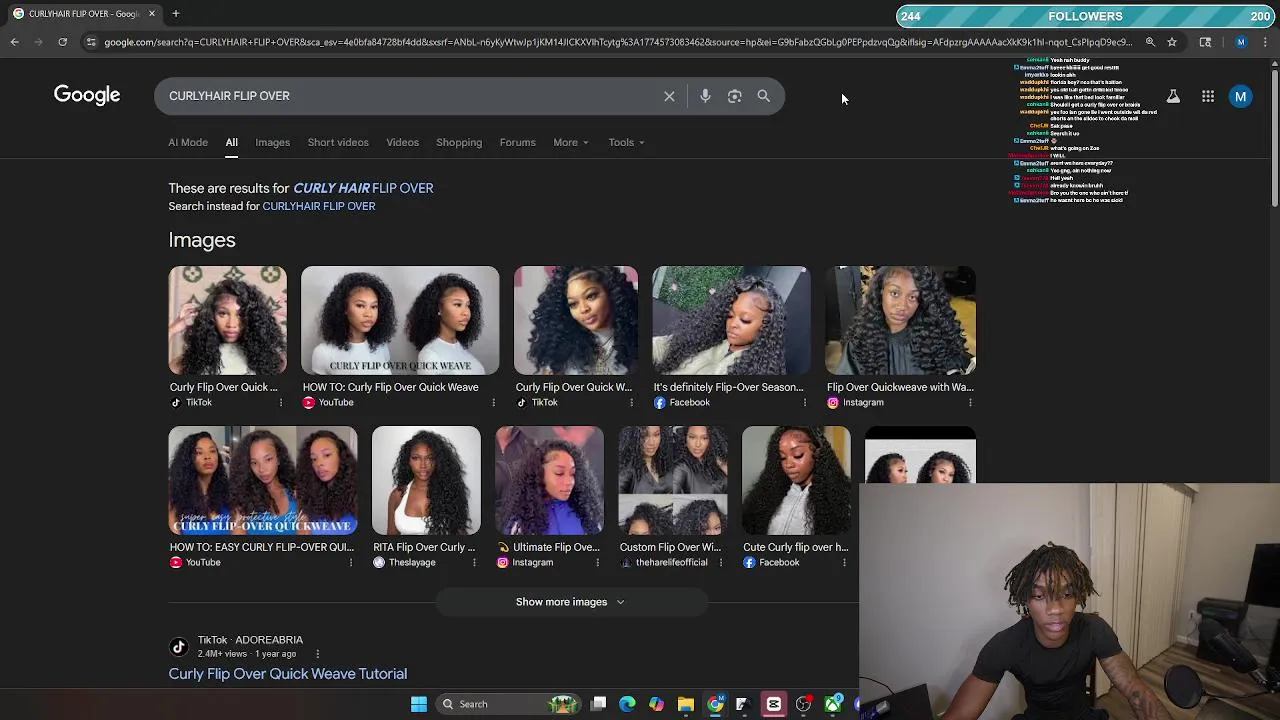Image resolution: width=1280 pixels, height=720 pixels.
Task: Open first TikTok Curly Flip Over thumbnail
Action: click(227, 320)
